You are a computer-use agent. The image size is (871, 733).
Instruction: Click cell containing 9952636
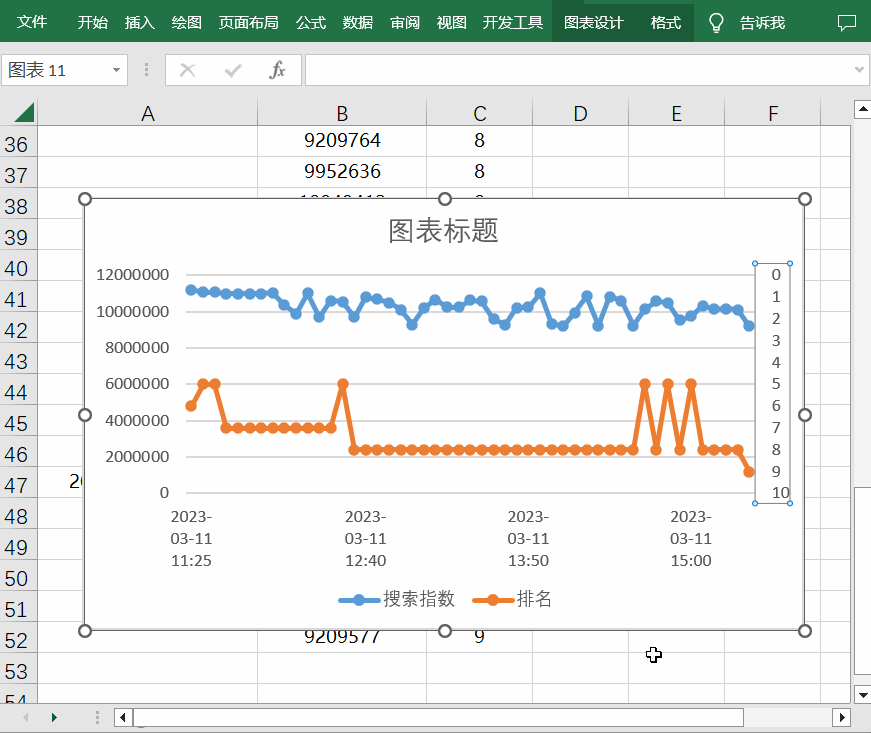click(x=342, y=172)
